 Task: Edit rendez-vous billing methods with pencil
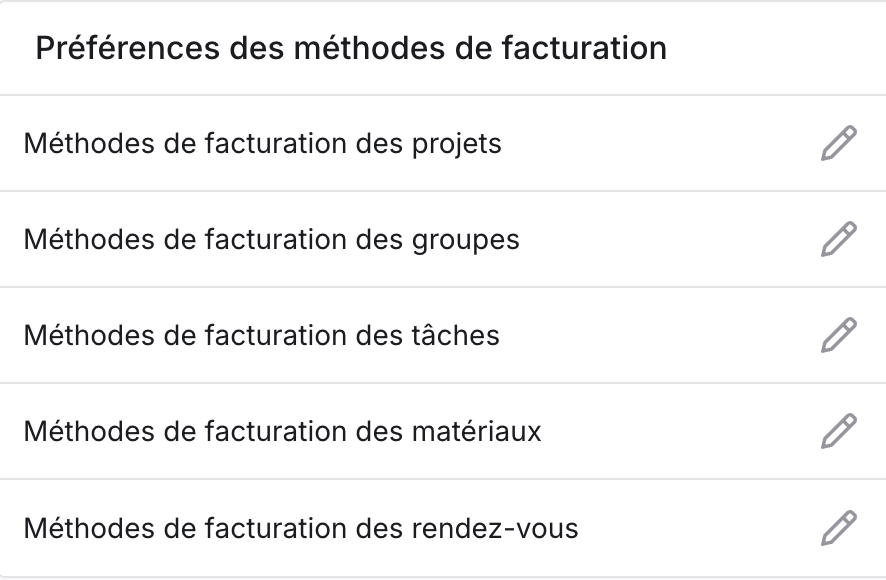point(839,528)
